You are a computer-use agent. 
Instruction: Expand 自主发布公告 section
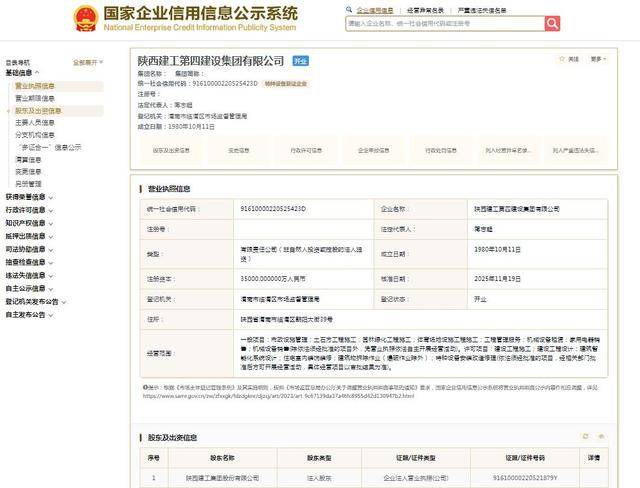point(29,315)
